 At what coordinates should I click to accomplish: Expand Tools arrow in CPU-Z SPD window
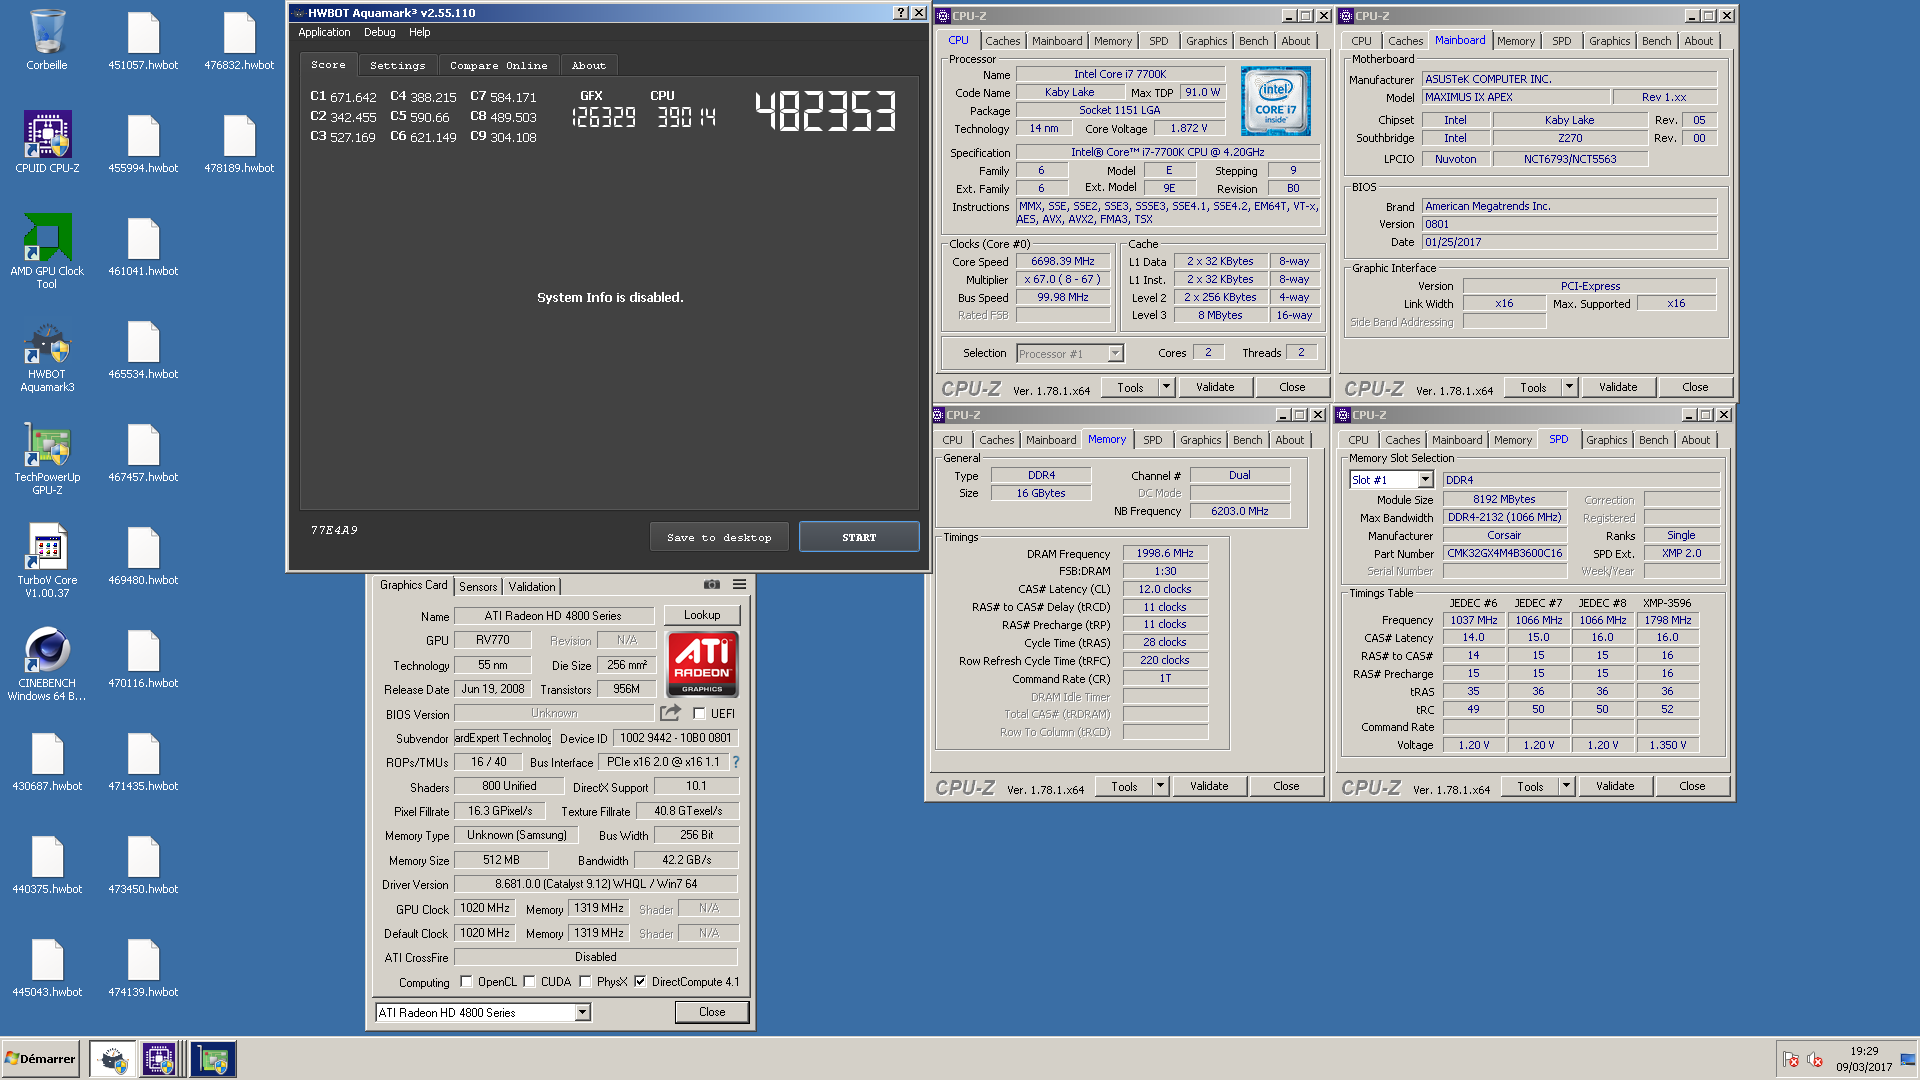[1566, 786]
